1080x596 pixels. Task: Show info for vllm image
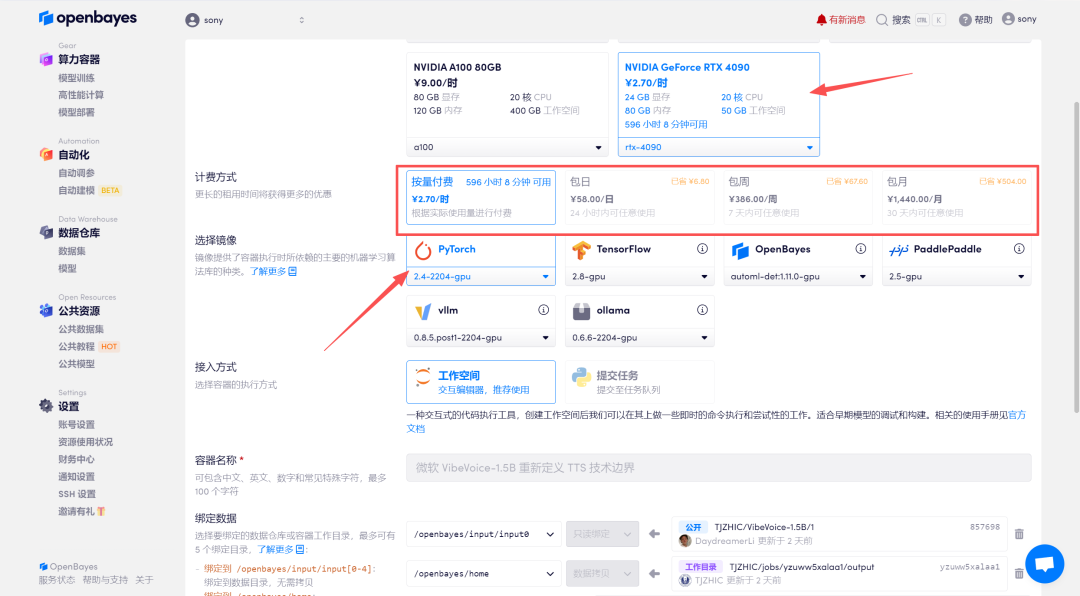(544, 310)
